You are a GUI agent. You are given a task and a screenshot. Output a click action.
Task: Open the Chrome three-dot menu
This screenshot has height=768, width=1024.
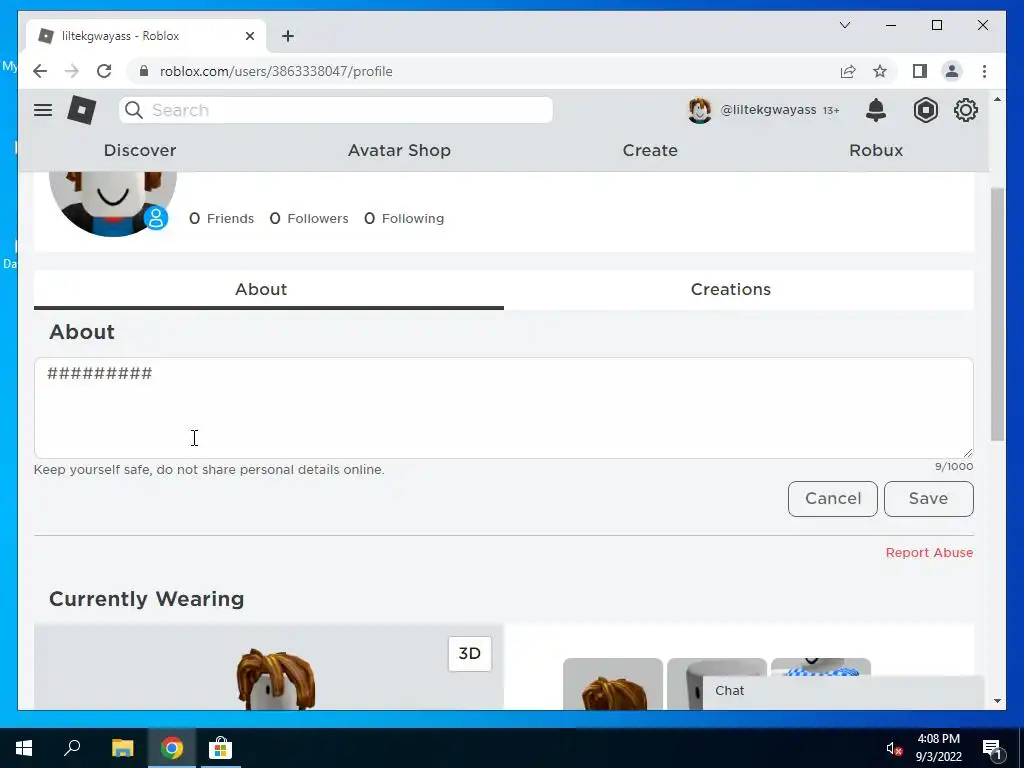coord(984,71)
